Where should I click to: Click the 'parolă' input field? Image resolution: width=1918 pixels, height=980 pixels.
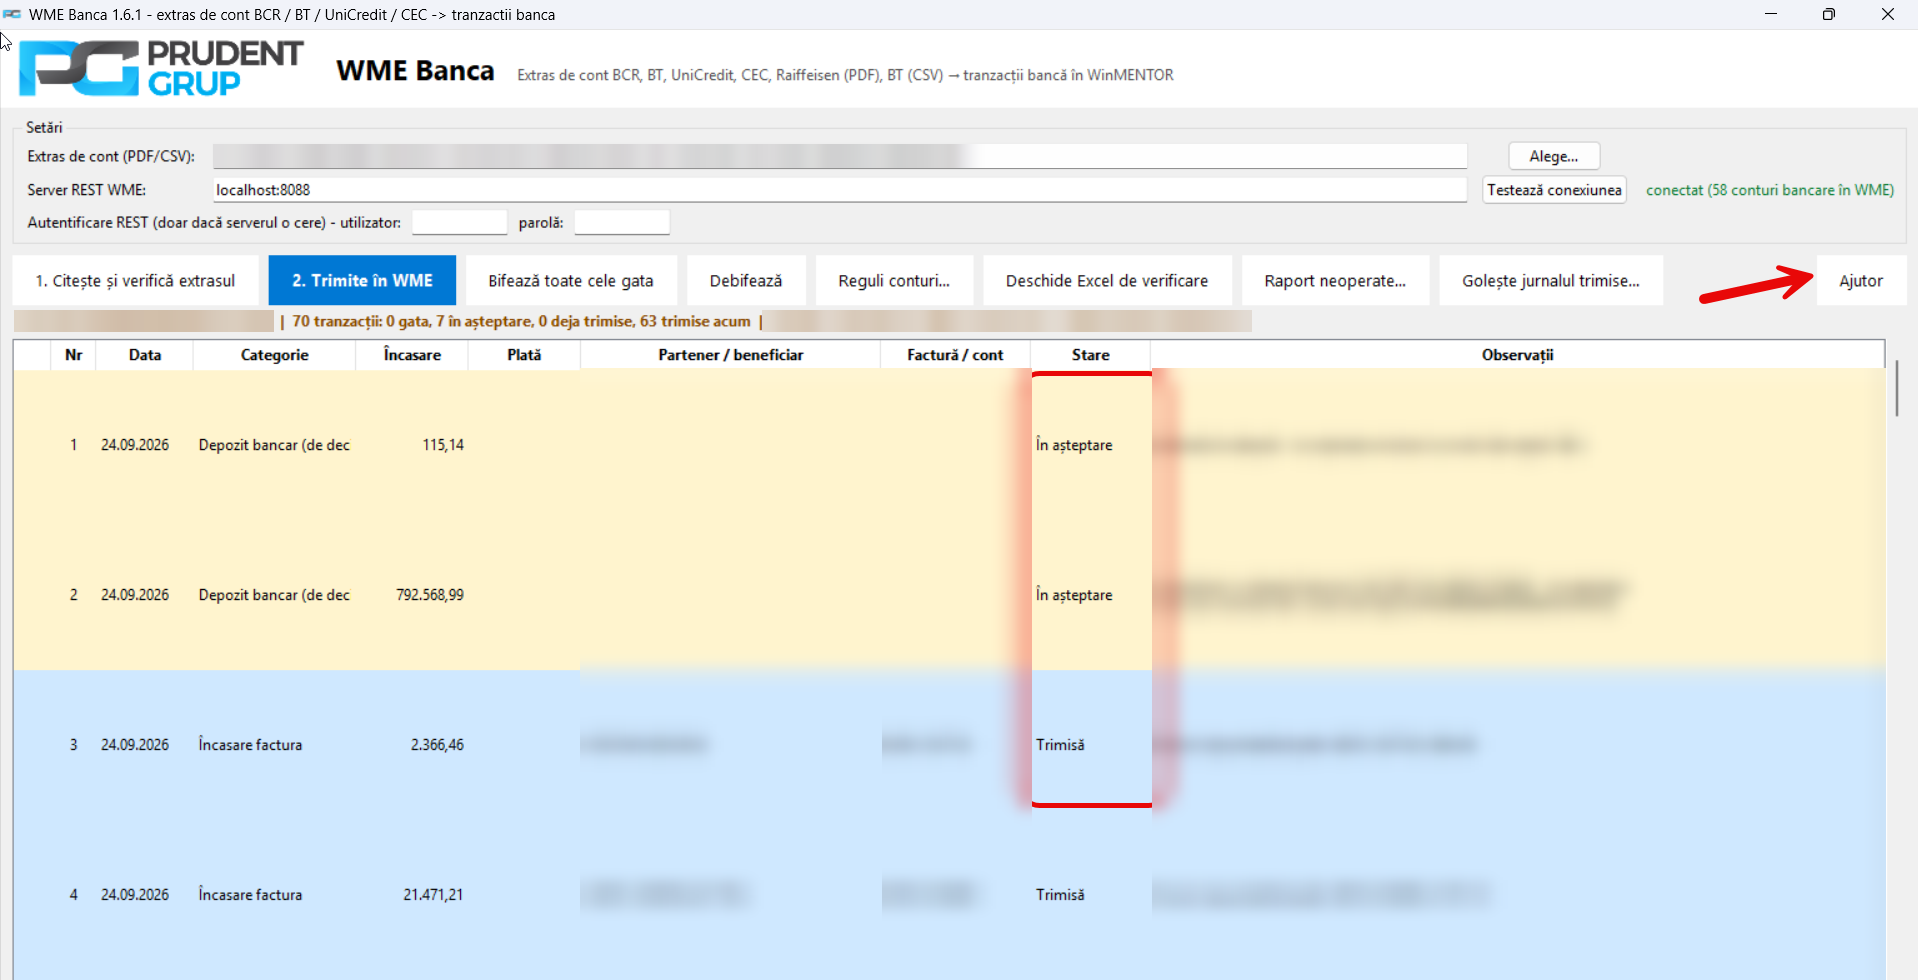[x=622, y=222]
